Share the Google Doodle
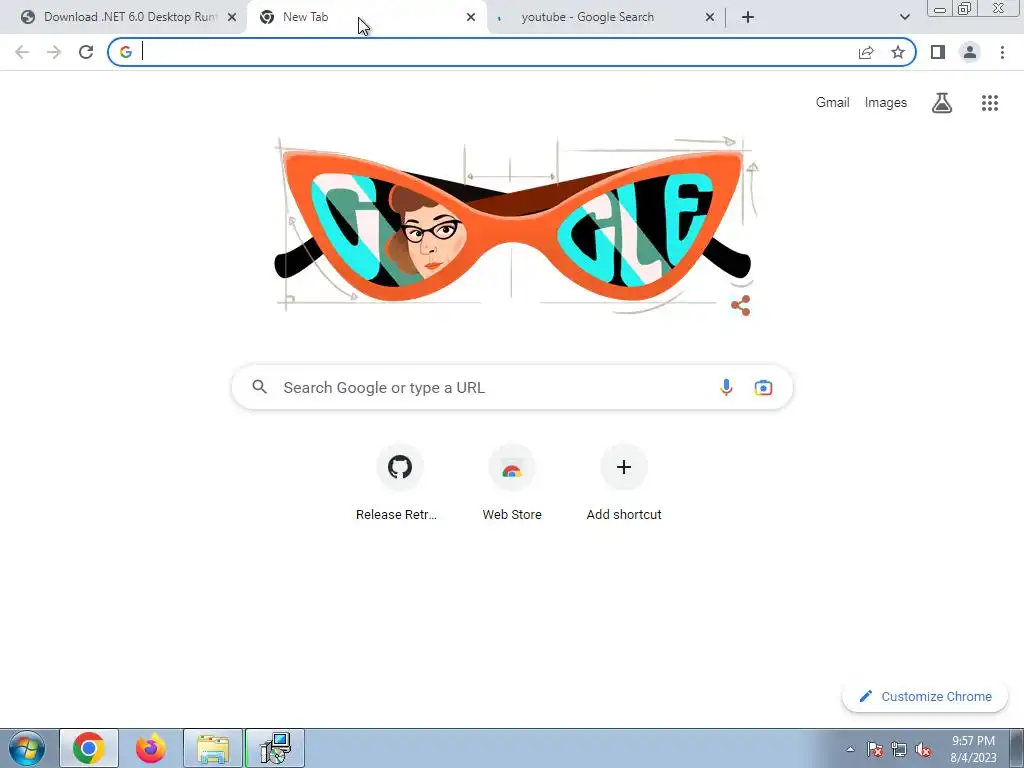1024x768 pixels. click(741, 306)
